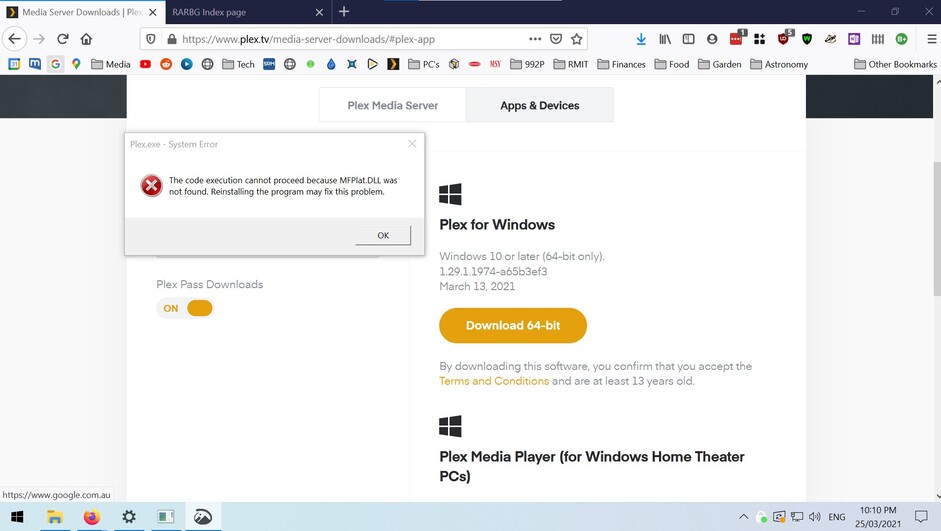This screenshot has height=531, width=941.
Task: Open the Windows notification center
Action: coord(921,517)
